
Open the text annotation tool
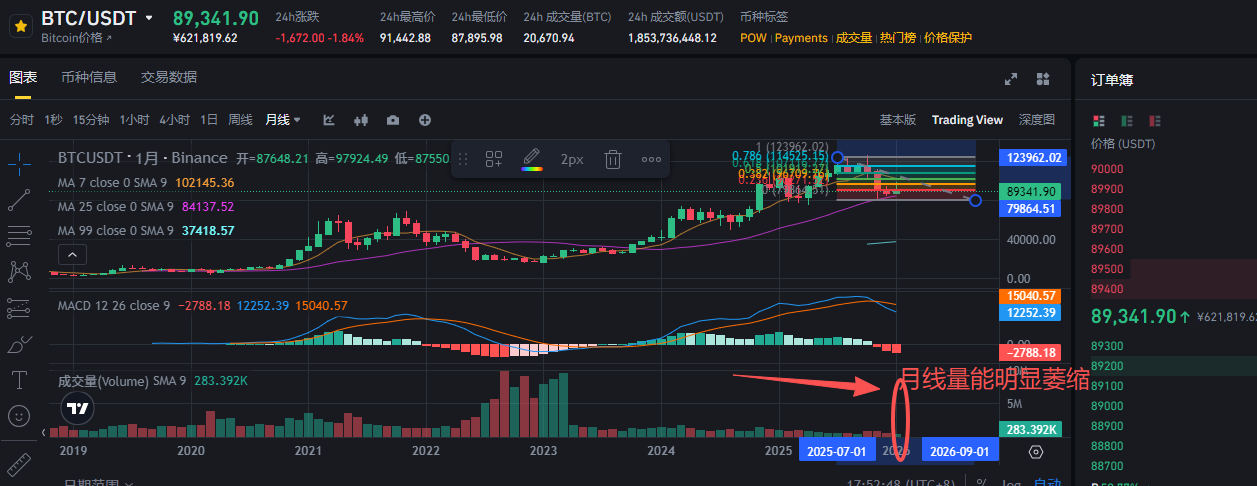18,380
